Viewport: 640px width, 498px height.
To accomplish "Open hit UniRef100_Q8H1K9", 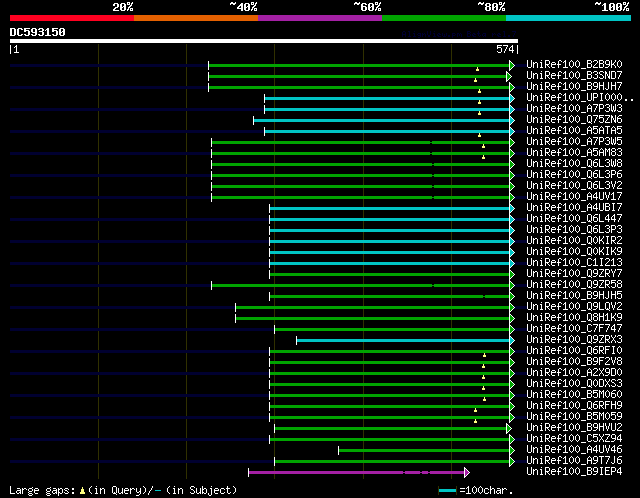I will pyautogui.click(x=574, y=318).
